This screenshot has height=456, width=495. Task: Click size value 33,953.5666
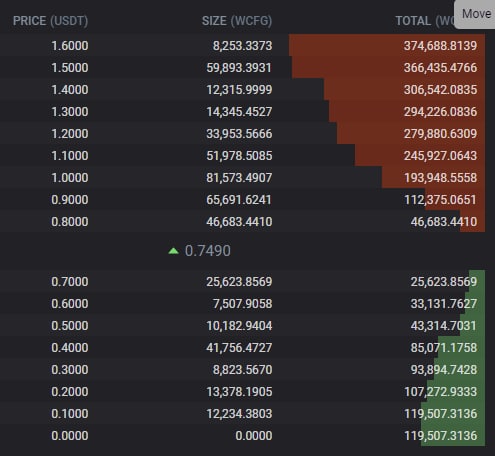pyautogui.click(x=239, y=134)
